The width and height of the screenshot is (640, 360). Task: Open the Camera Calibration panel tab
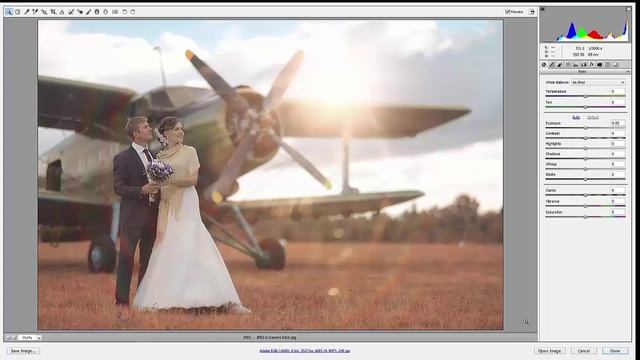tap(599, 64)
